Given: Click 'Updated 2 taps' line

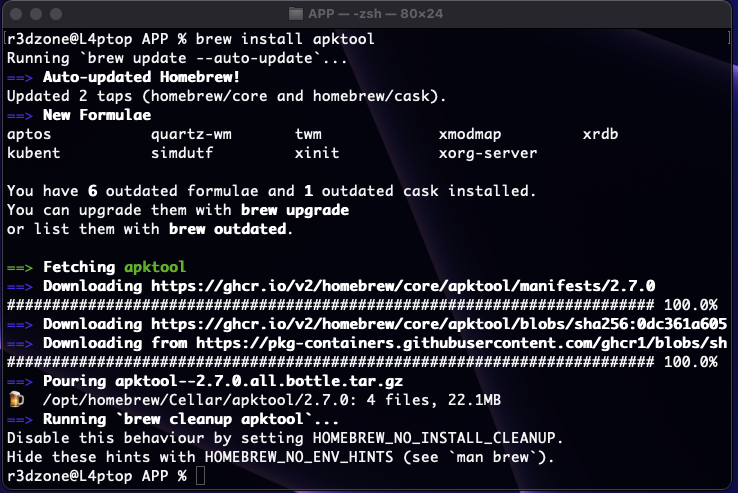Looking at the screenshot, I should pyautogui.click(x=226, y=96).
